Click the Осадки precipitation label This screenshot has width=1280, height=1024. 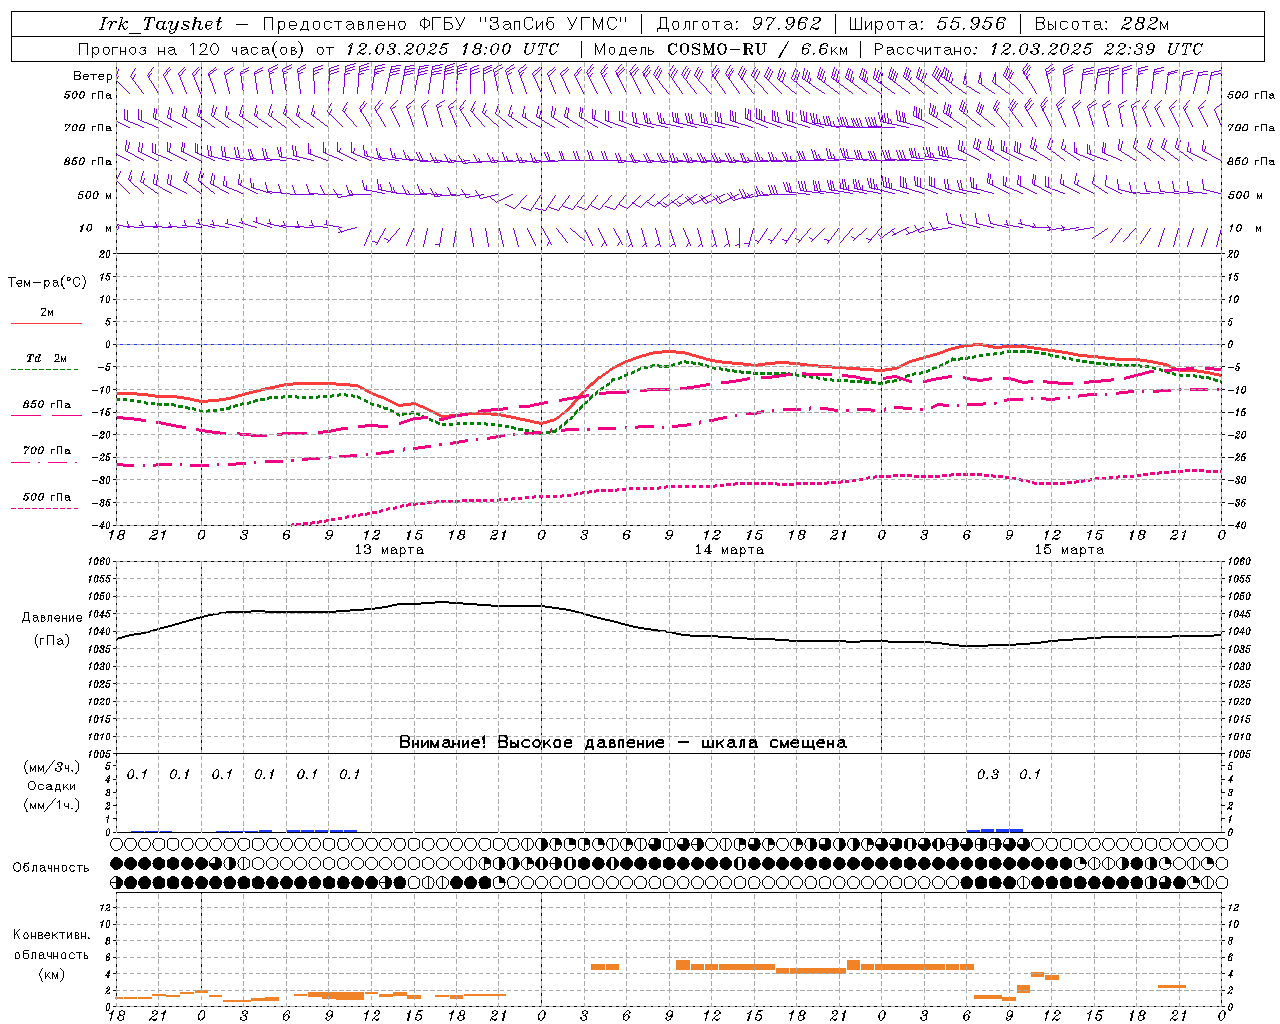coord(52,786)
